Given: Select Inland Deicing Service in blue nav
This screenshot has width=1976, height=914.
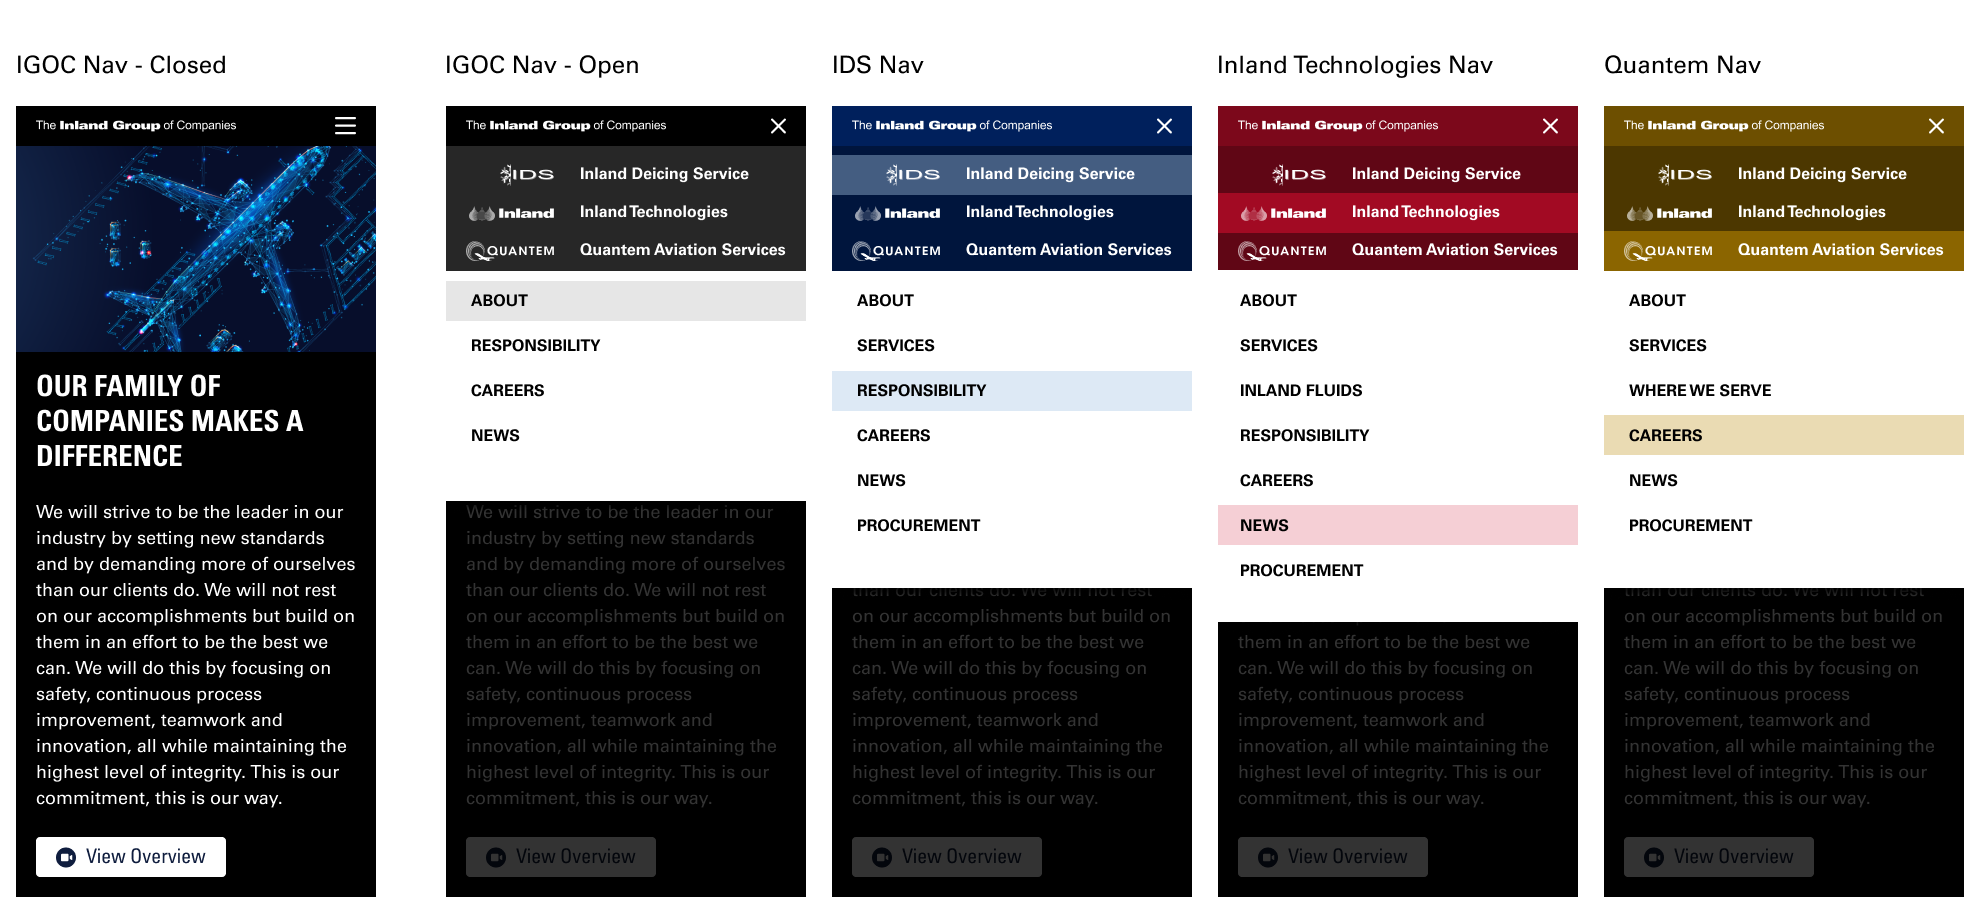Looking at the screenshot, I should click(1049, 174).
